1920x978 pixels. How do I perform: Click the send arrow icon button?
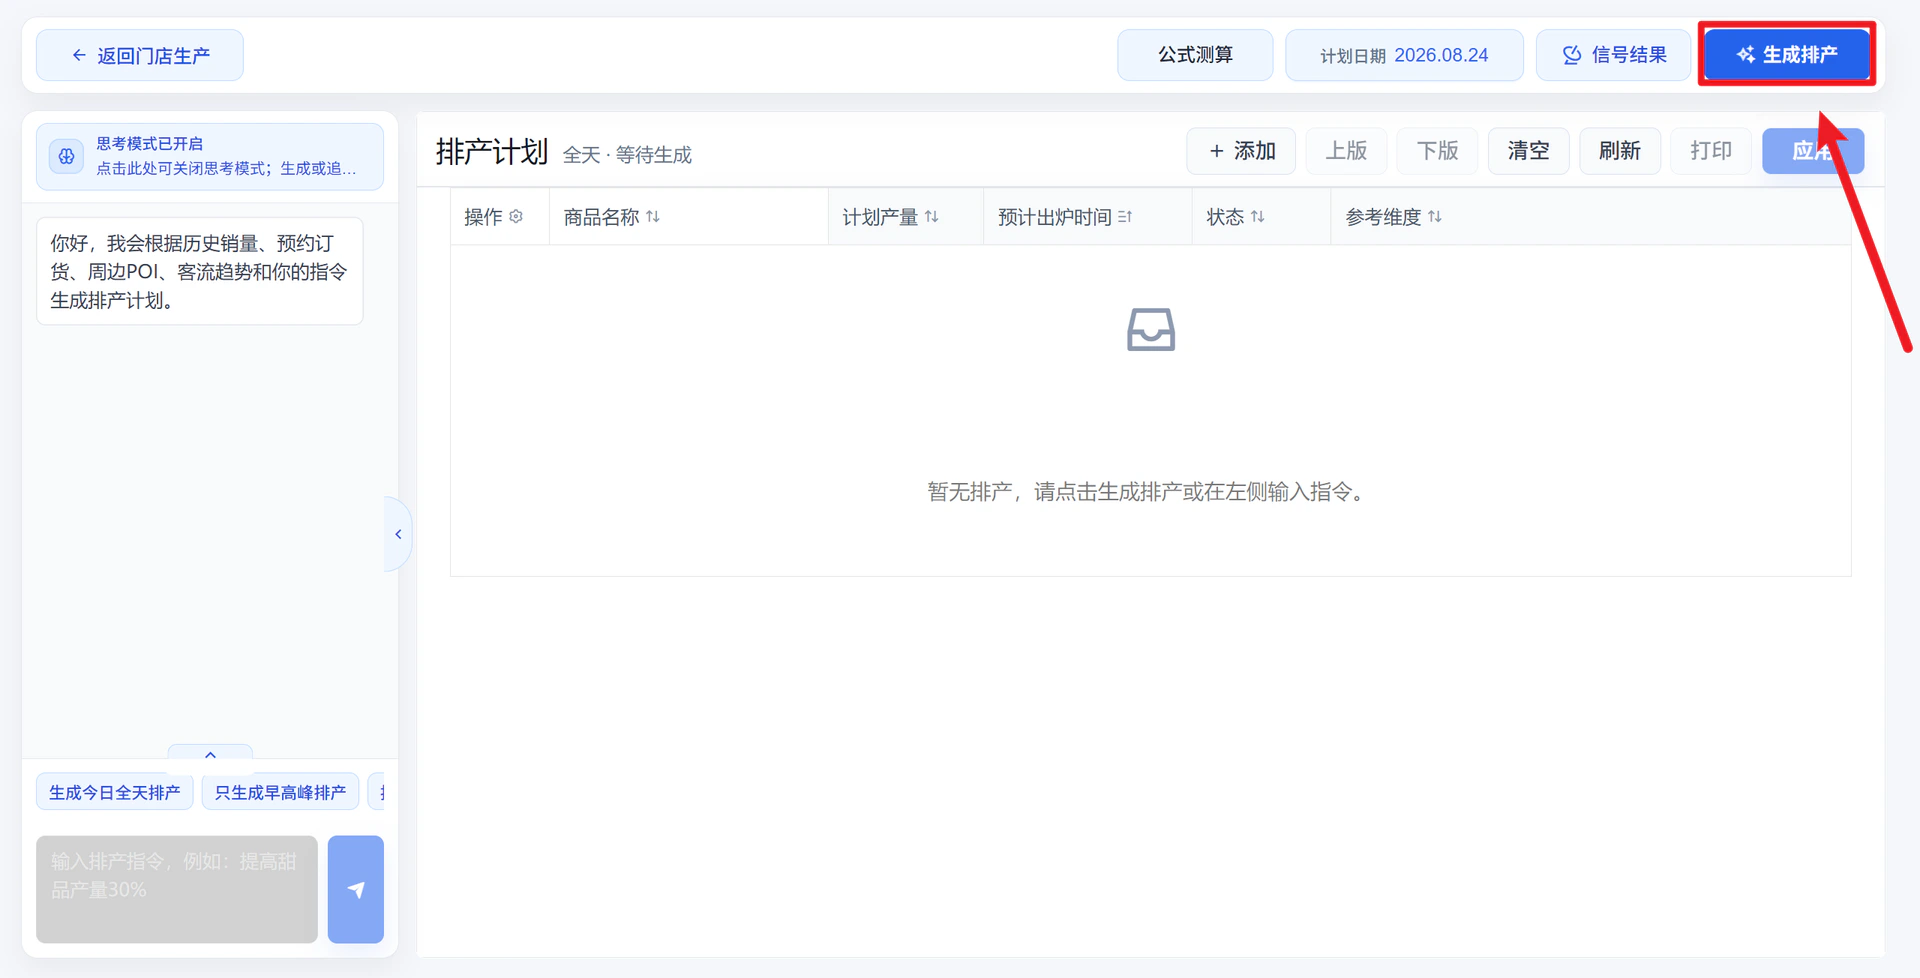355,889
